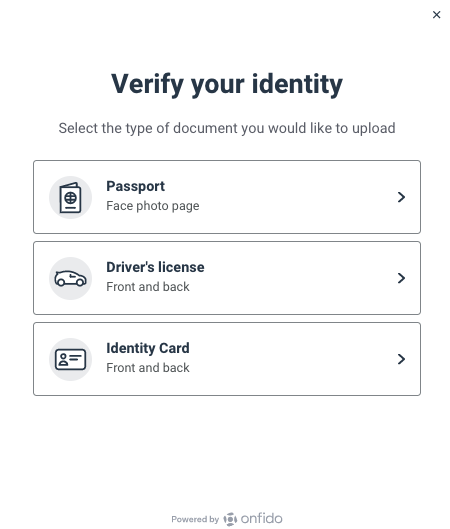Click the Onfido logo symbol
The height and width of the screenshot is (529, 450).
pyautogui.click(x=230, y=519)
